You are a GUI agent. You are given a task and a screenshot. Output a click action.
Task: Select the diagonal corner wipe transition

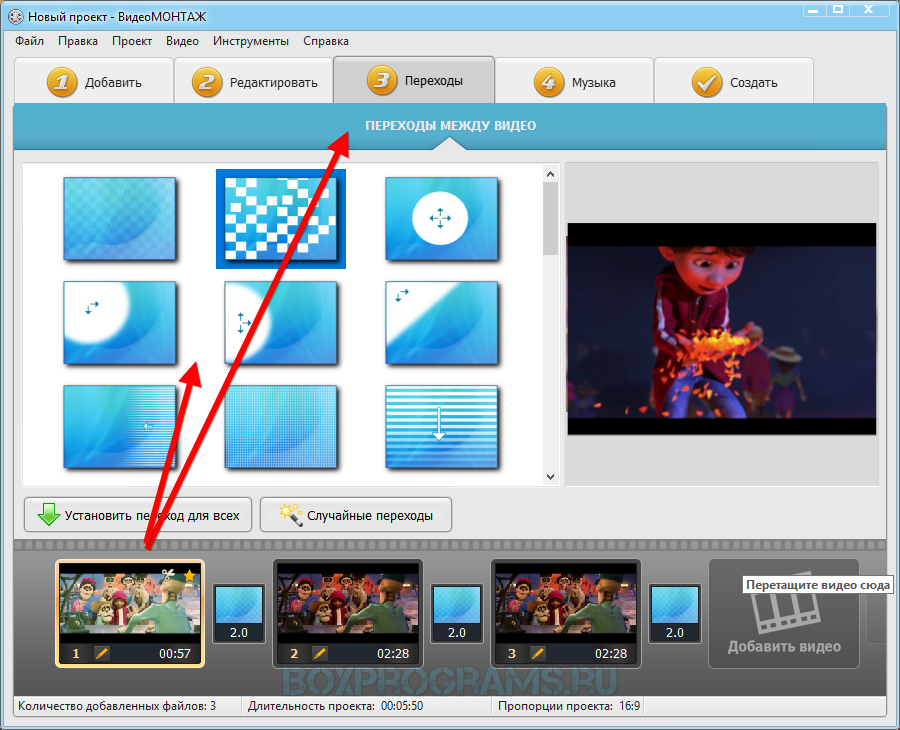click(441, 323)
